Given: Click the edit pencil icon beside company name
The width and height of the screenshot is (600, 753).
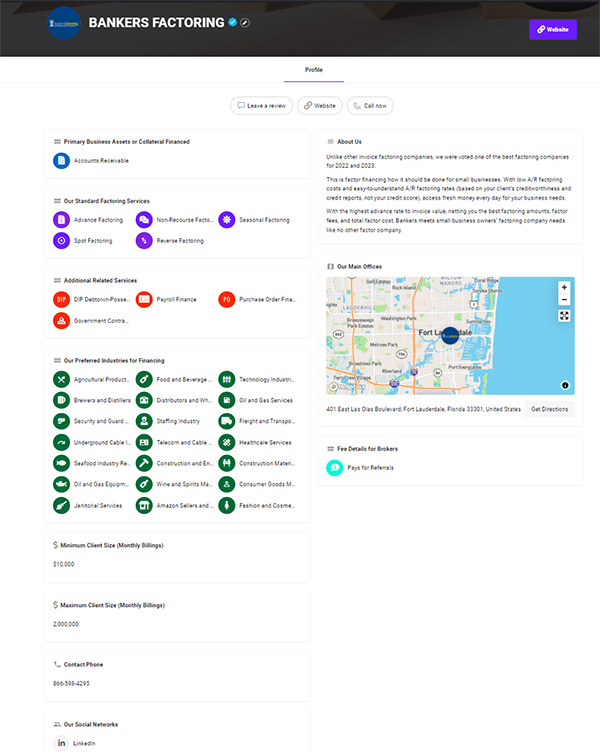Looking at the screenshot, I should [246, 22].
